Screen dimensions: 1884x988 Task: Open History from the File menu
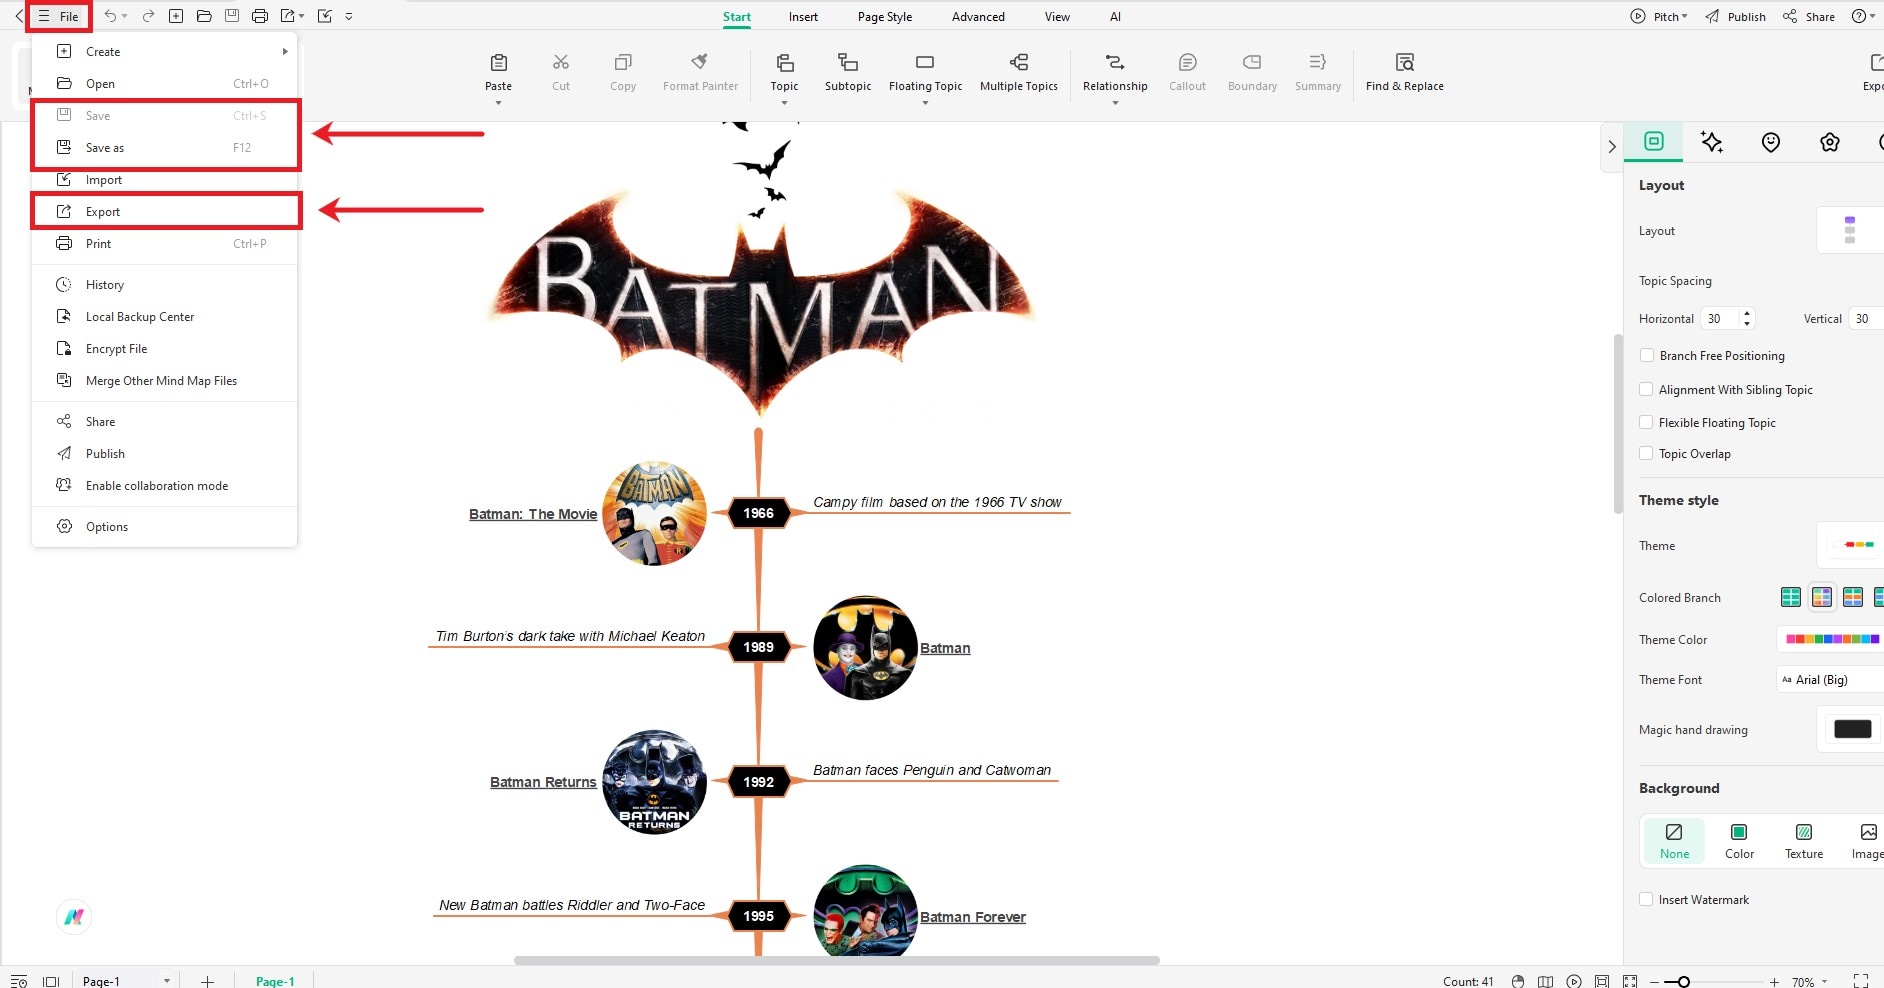coord(165,285)
